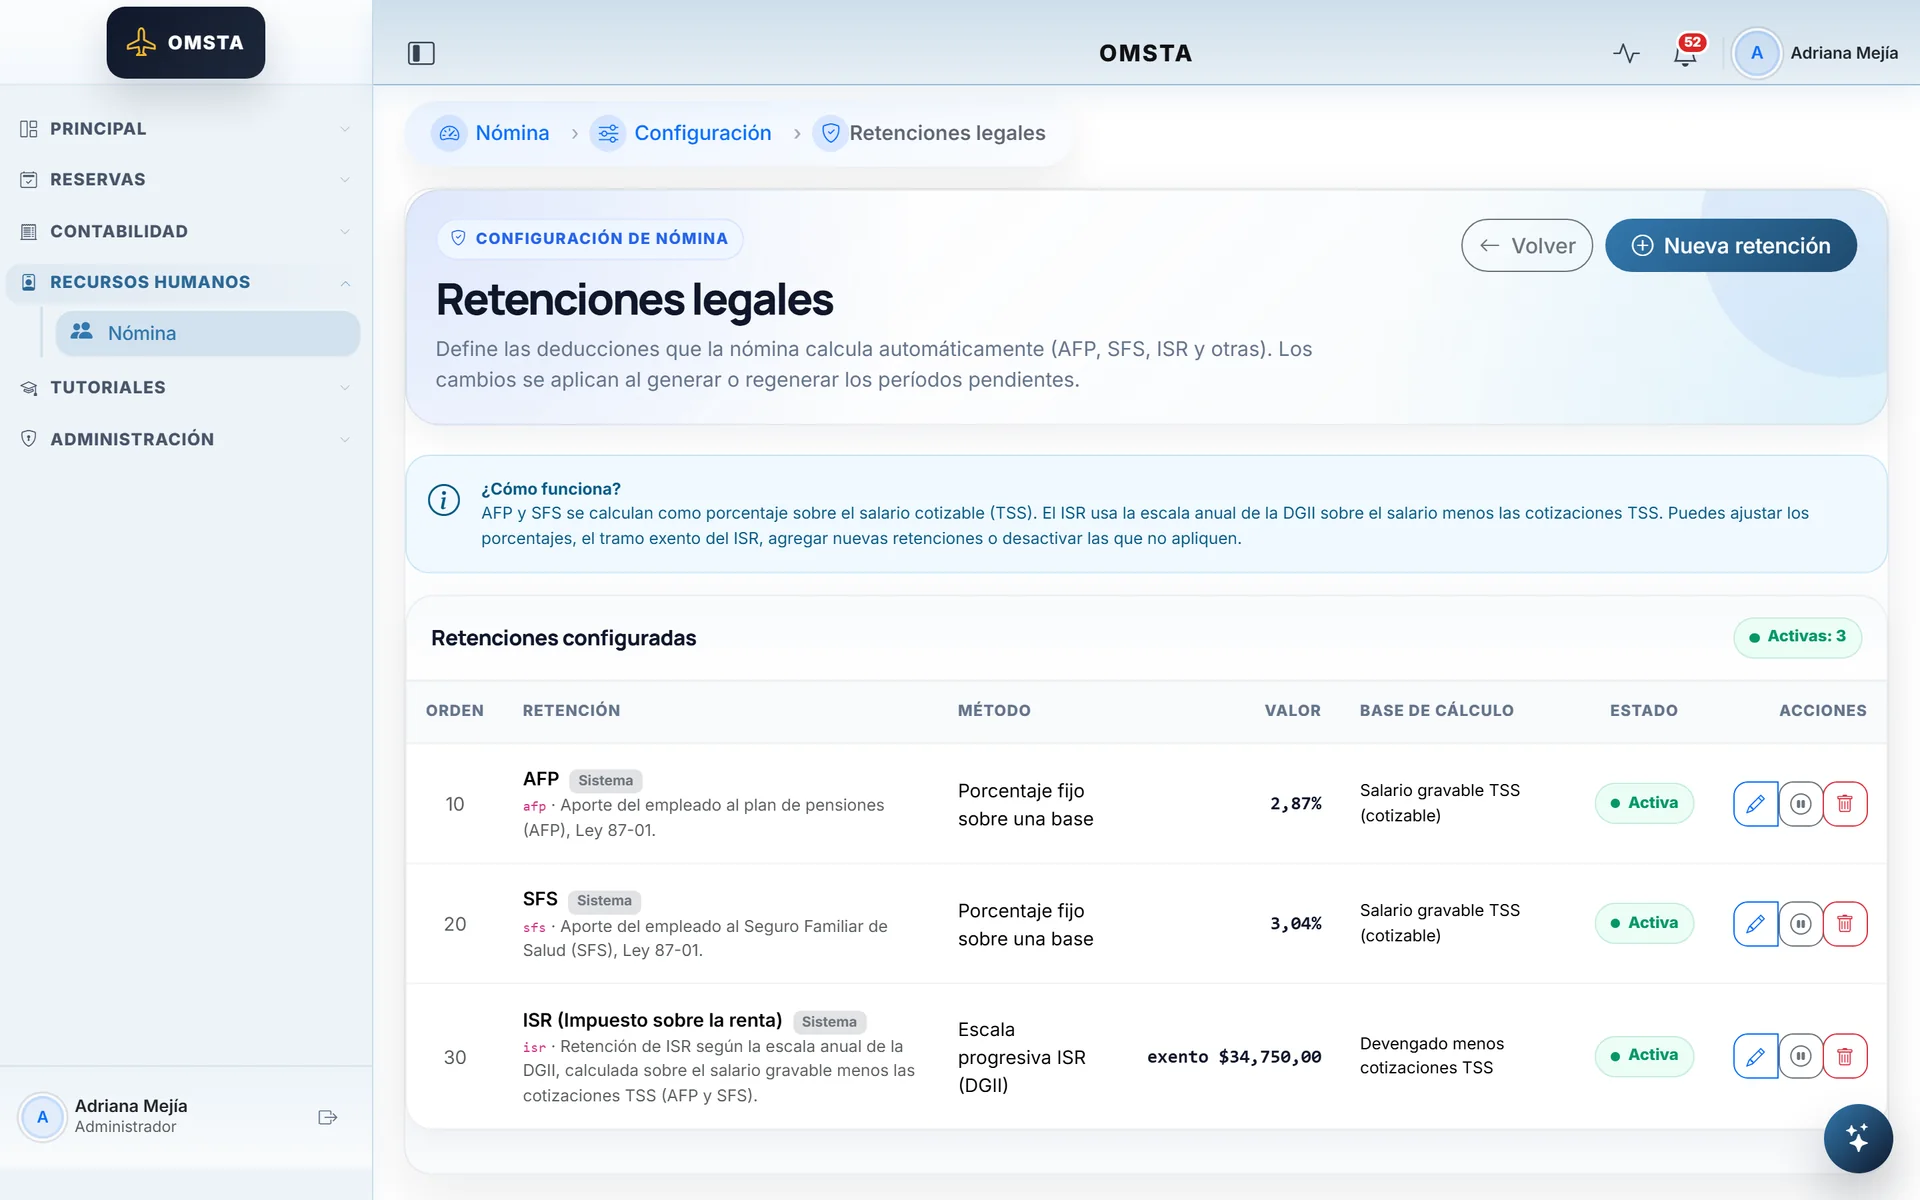The image size is (1920, 1200).
Task: Delete the ISR retention
Action: pyautogui.click(x=1845, y=1056)
